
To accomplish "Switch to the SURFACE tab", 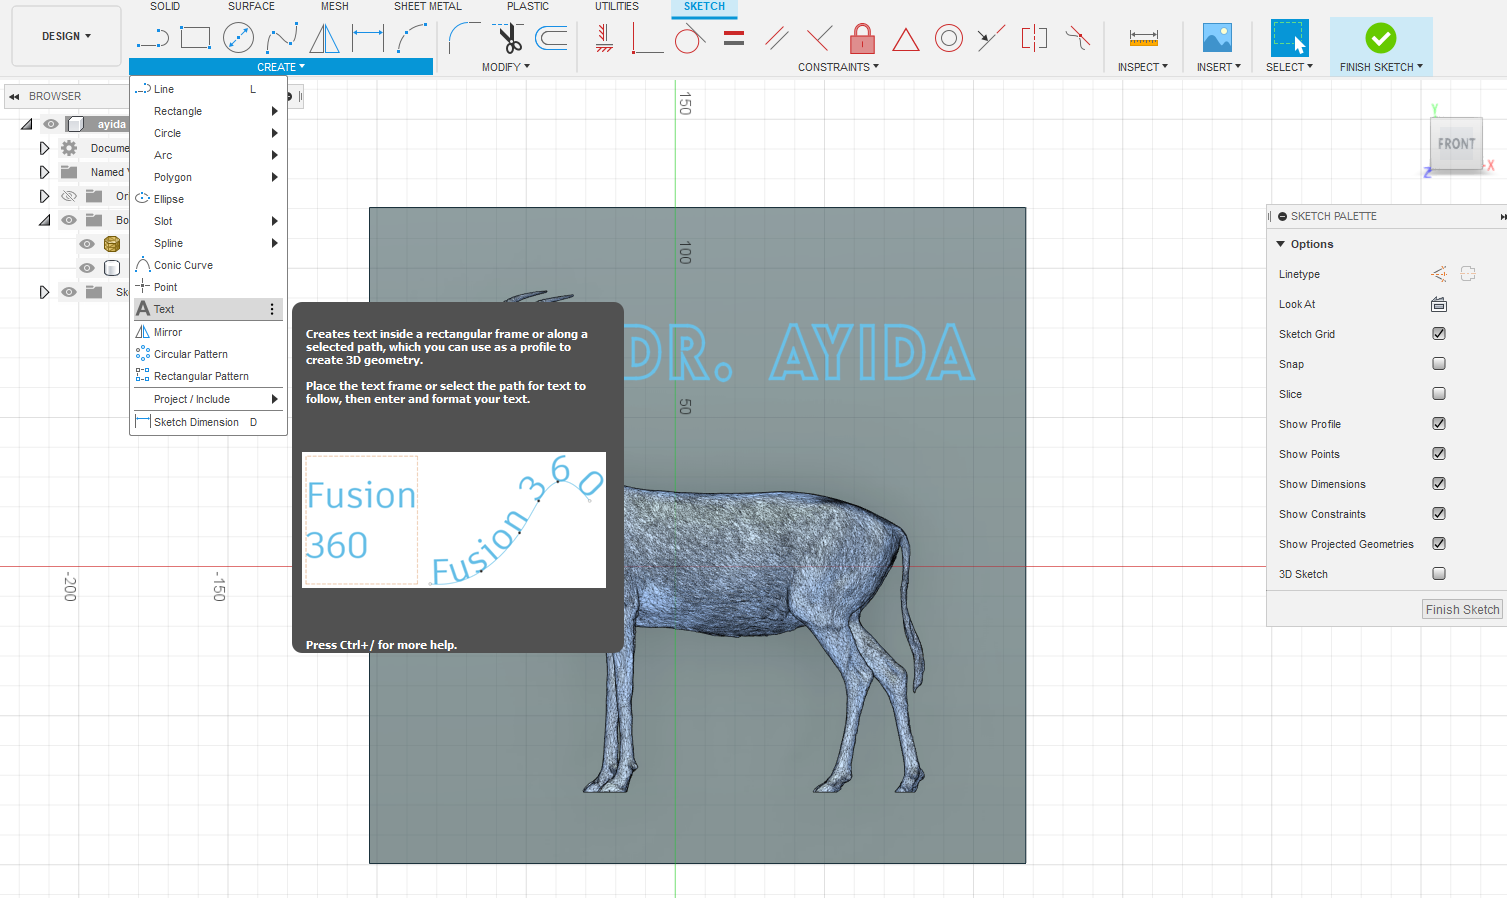I will tap(251, 7).
